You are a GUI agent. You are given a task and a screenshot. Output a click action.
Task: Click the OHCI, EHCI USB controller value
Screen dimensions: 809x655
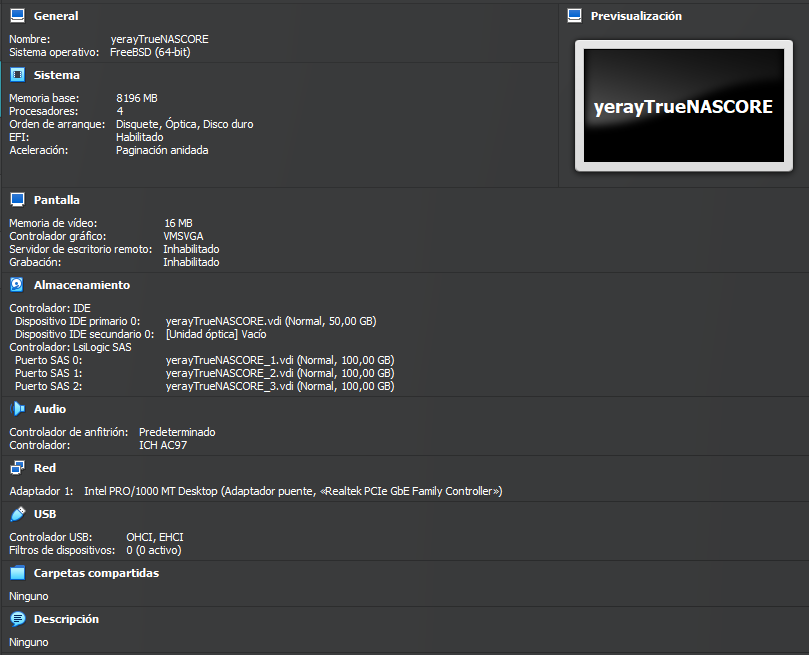(155, 537)
